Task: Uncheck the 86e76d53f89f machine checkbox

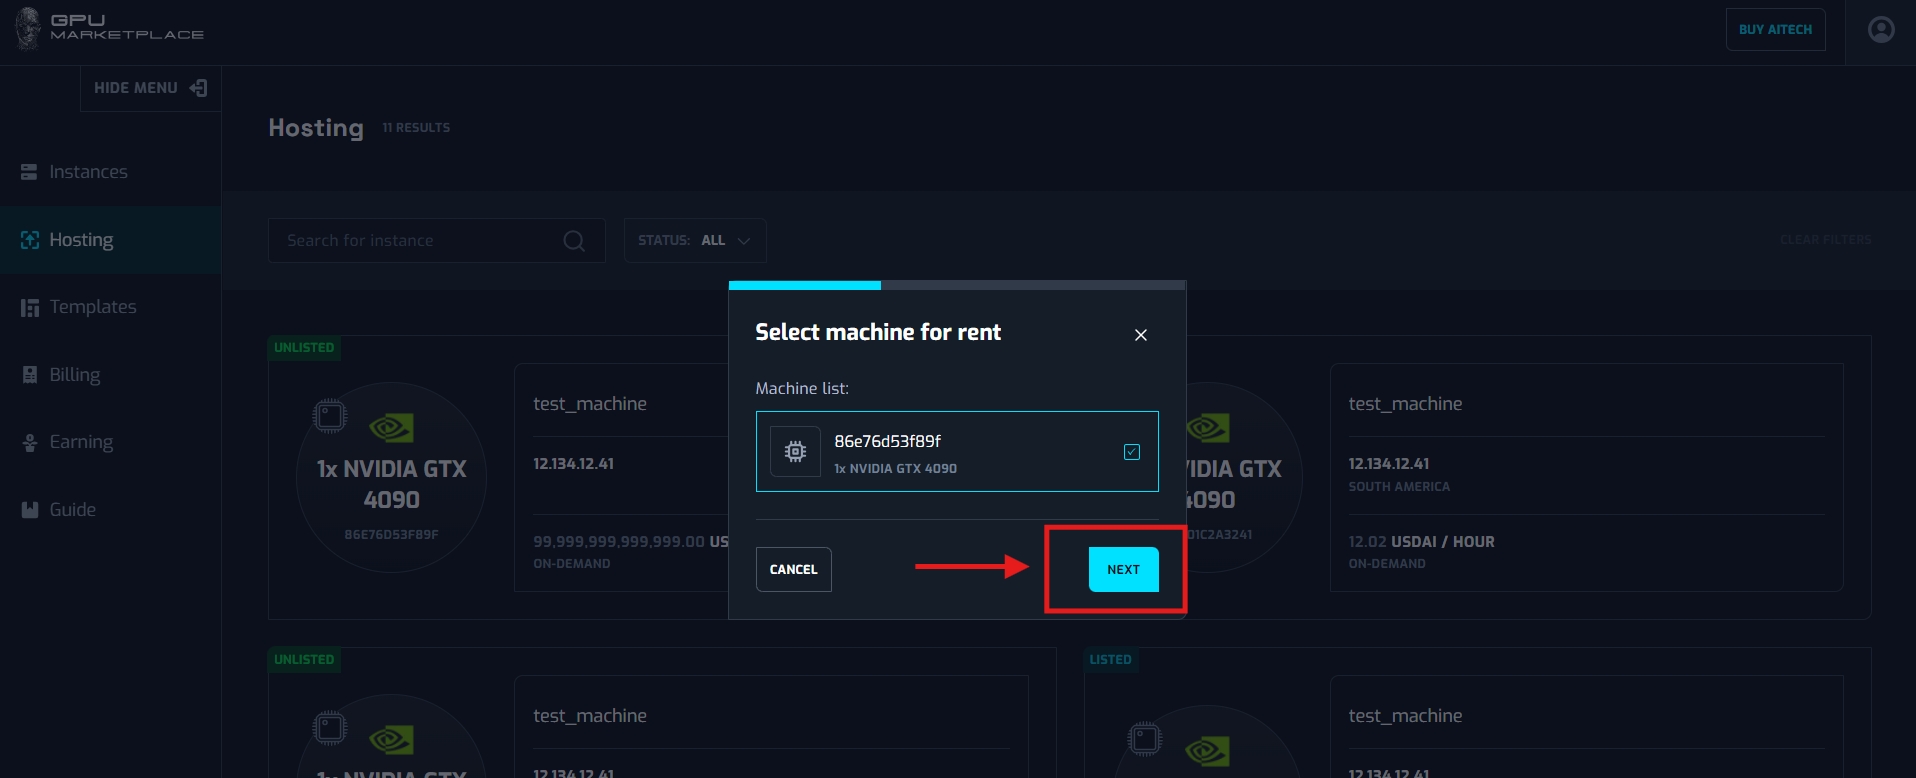Action: tap(1131, 452)
